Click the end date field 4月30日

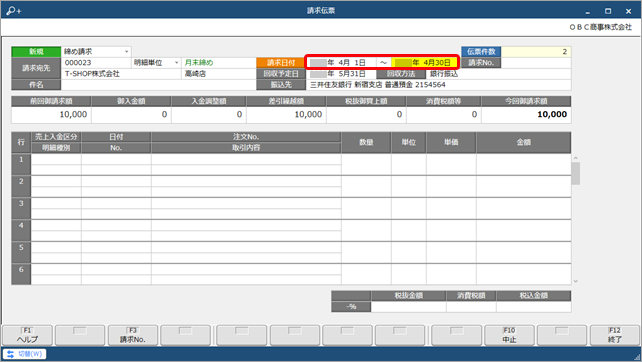(424, 63)
